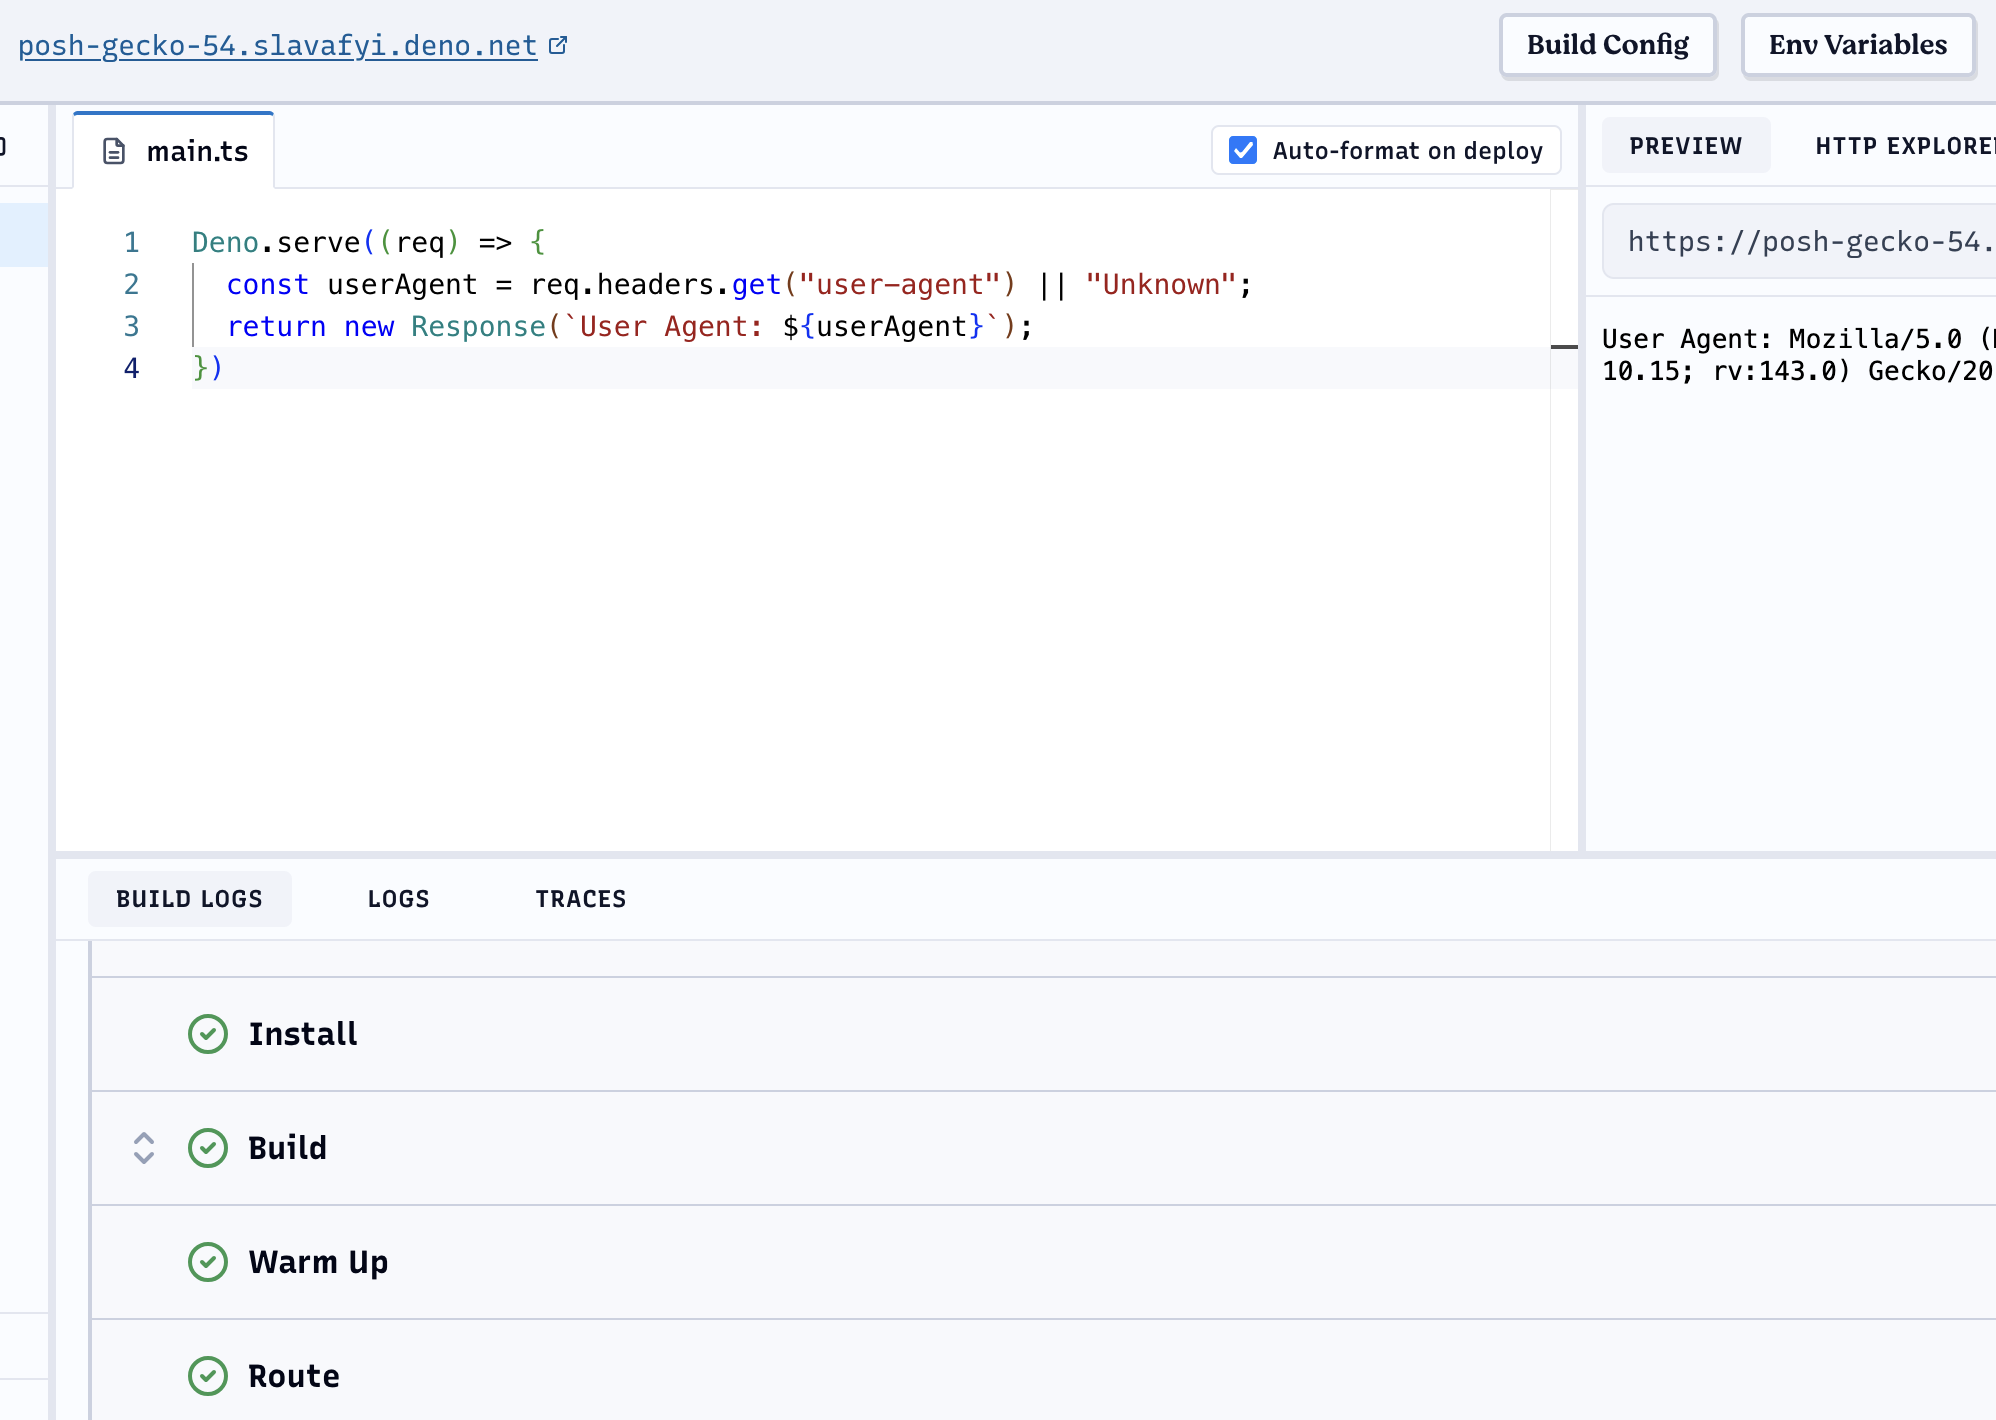
Task: Click the Route step check icon
Action: (208, 1376)
